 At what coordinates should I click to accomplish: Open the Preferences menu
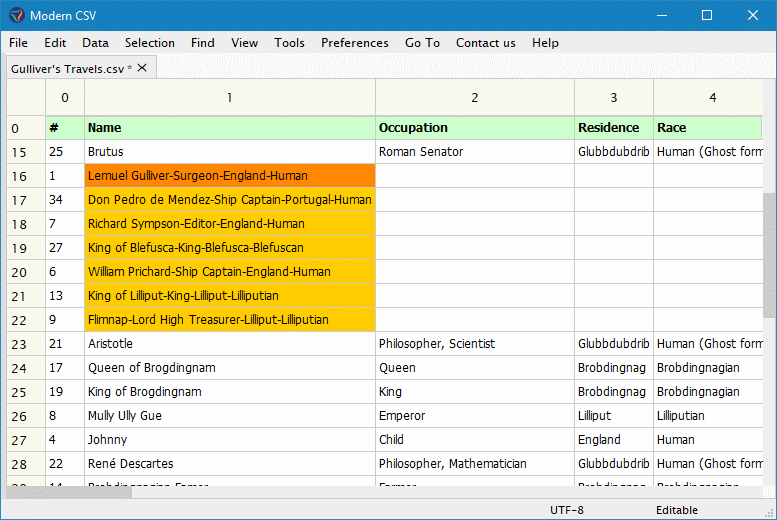coord(355,43)
